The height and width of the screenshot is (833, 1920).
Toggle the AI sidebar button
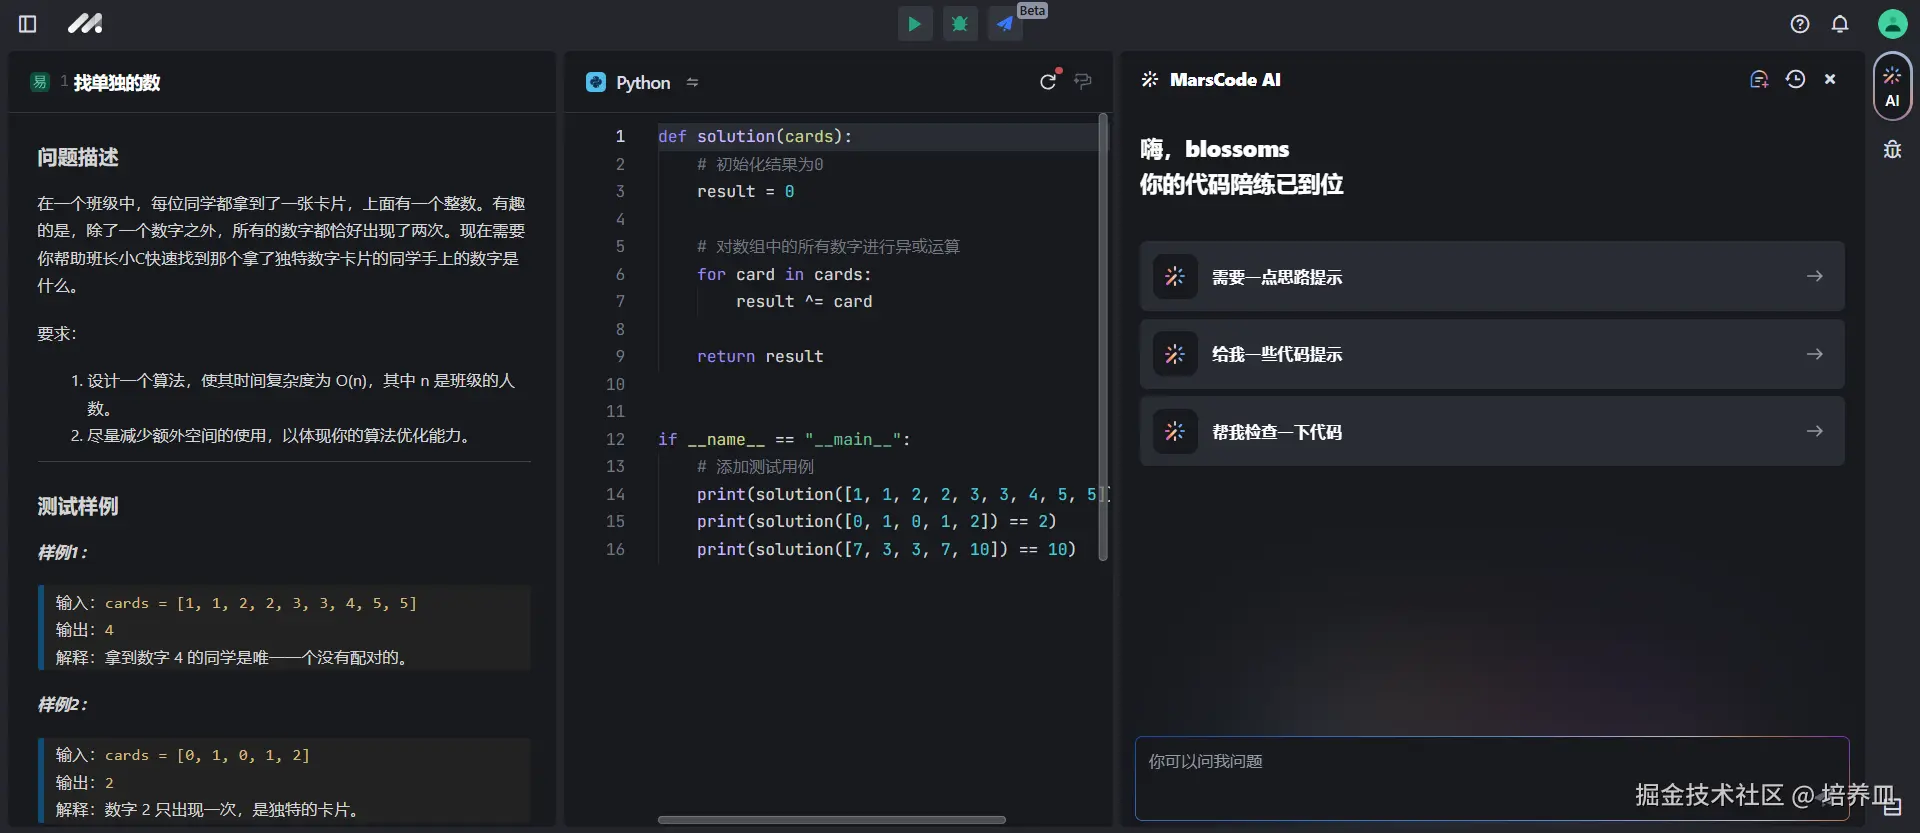(x=1892, y=86)
